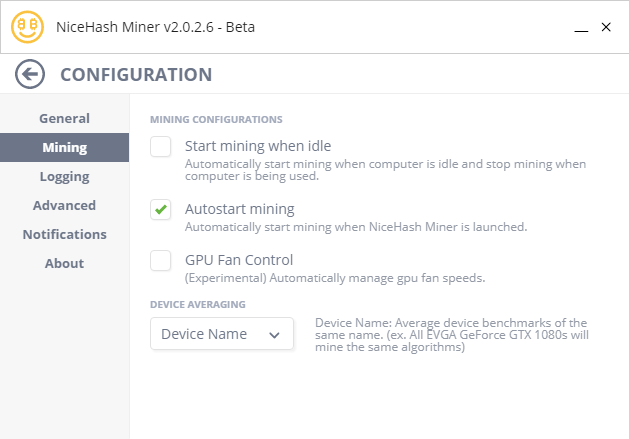Uncheck the Autostart mining checkbox
Image resolution: width=629 pixels, height=439 pixels.
[161, 209]
